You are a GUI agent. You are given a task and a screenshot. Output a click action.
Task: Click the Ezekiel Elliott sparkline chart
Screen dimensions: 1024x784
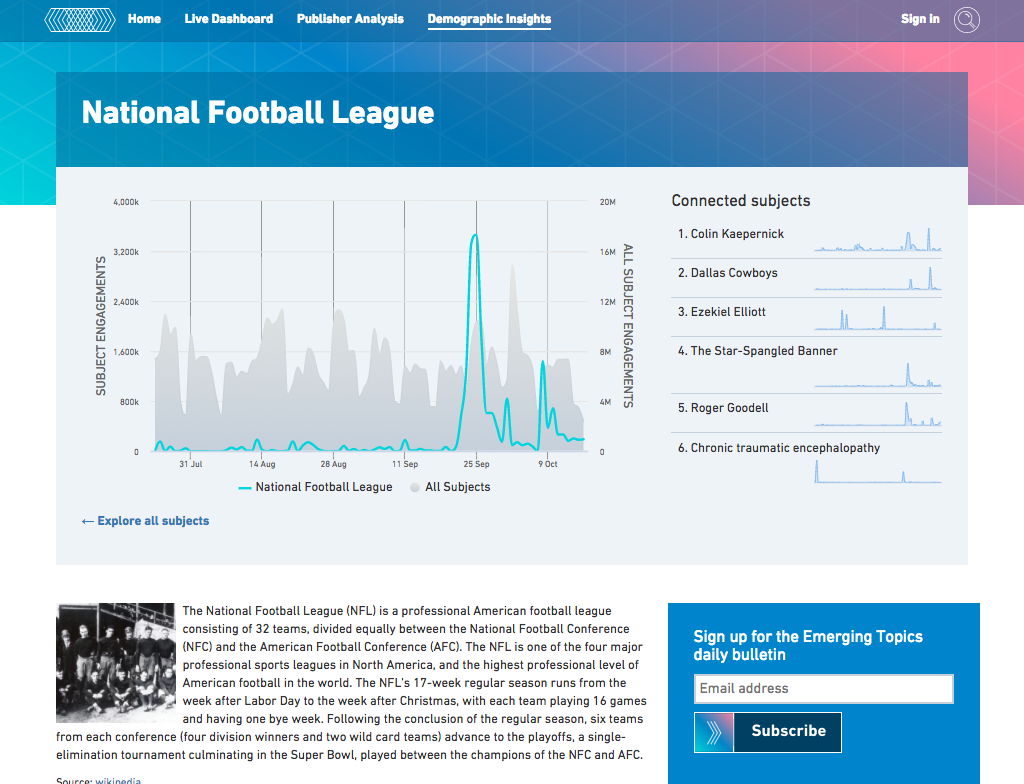[x=878, y=318]
